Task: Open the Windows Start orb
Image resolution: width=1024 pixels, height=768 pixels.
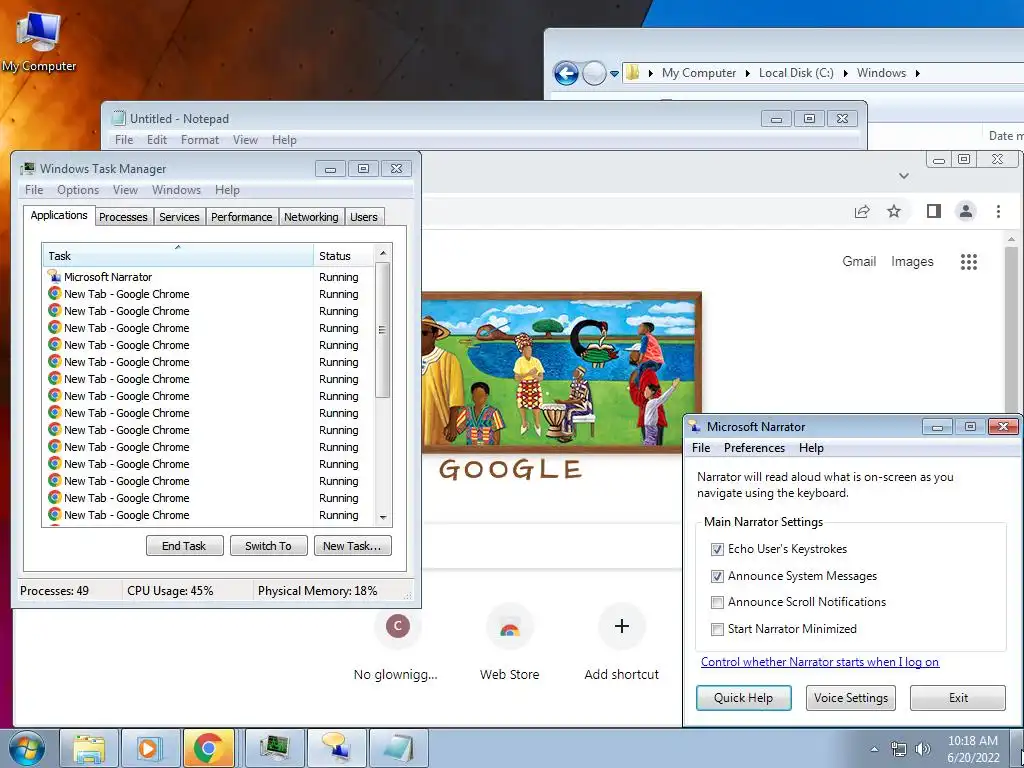Action: click(x=26, y=748)
